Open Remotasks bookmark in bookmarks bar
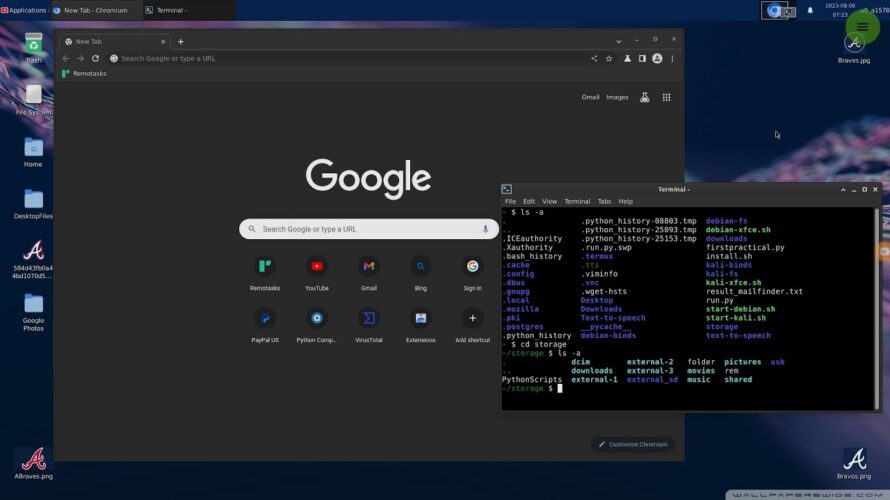Image resolution: width=890 pixels, height=500 pixels. (84, 74)
